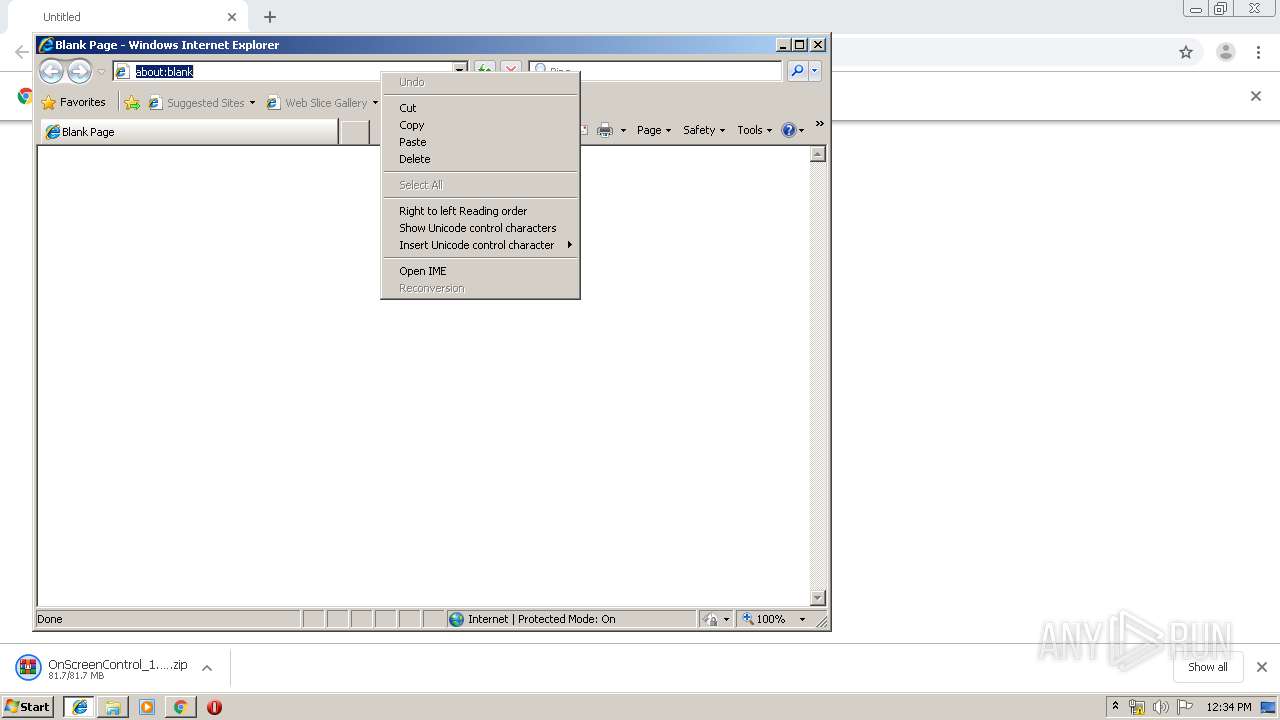This screenshot has width=1280, height=720.
Task: Expand the print options dropdown arrow
Action: (623, 130)
